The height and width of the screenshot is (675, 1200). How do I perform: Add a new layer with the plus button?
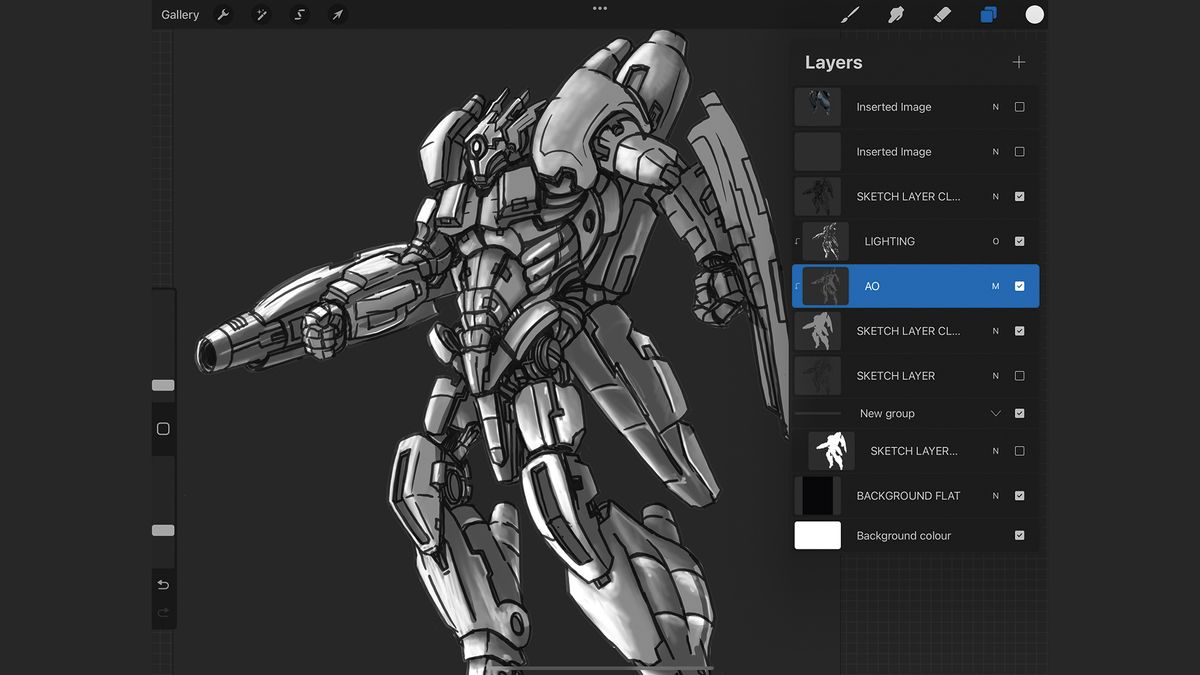click(1018, 61)
